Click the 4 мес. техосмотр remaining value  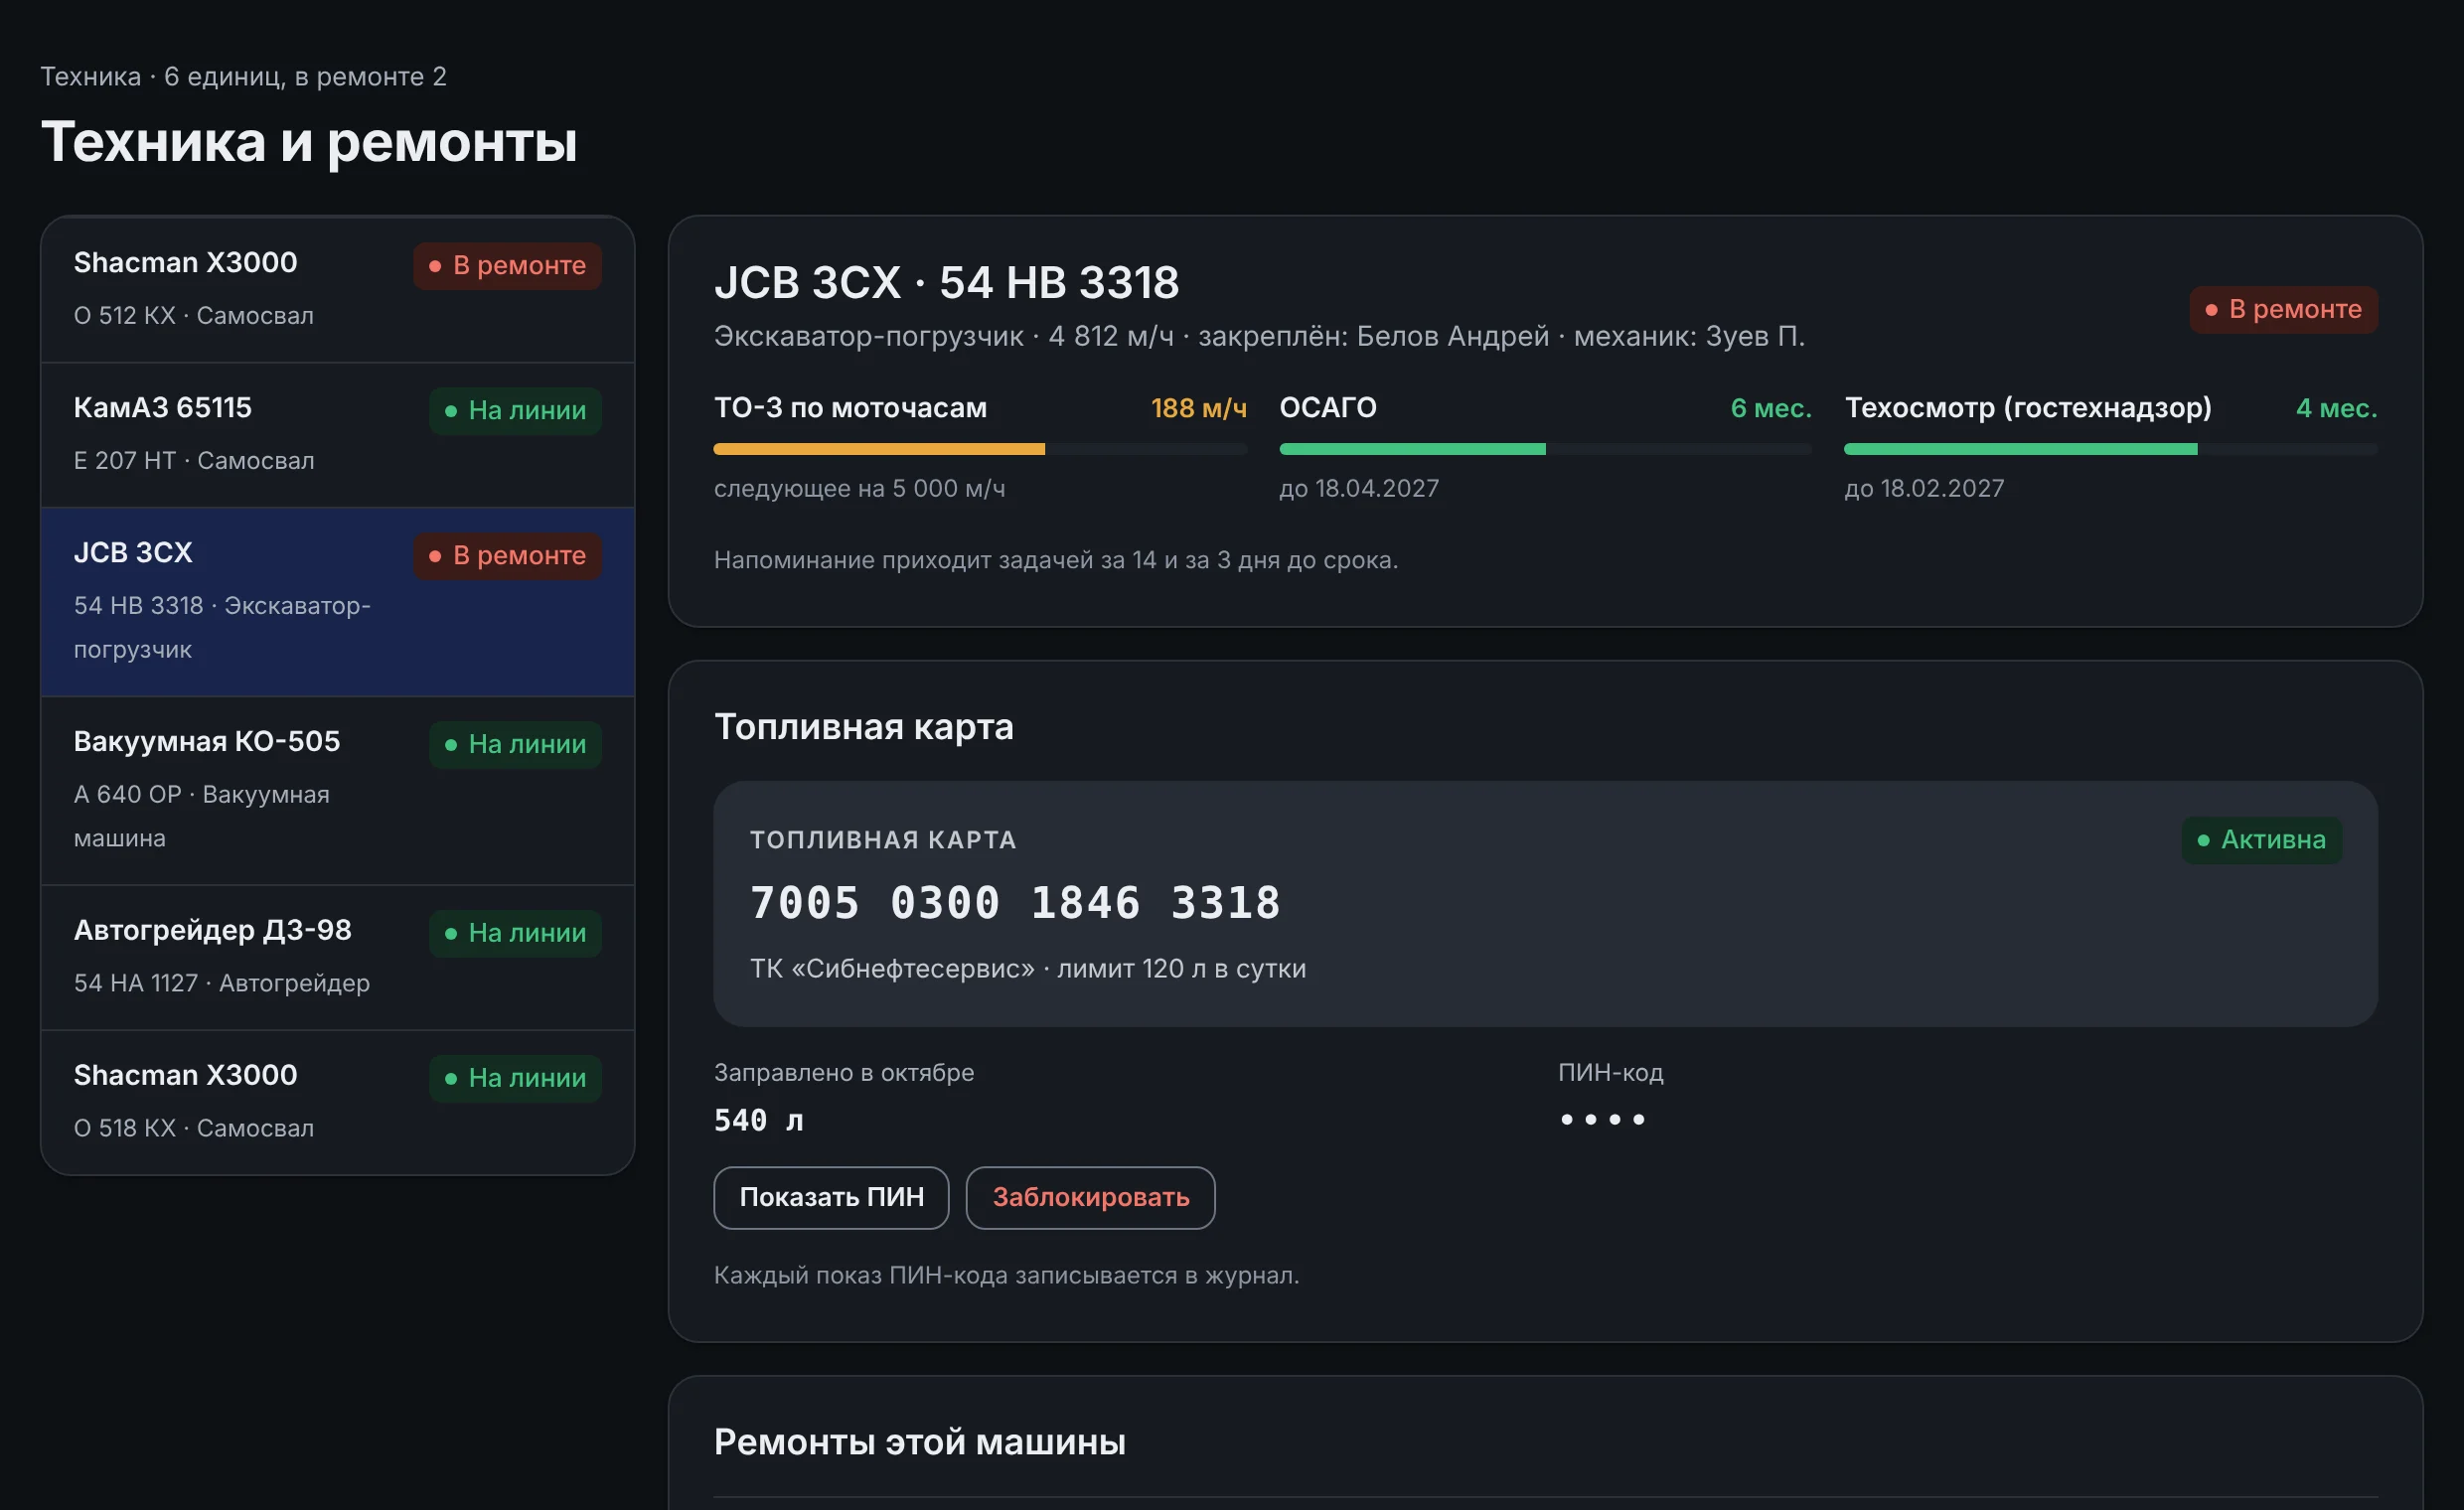(x=2336, y=409)
